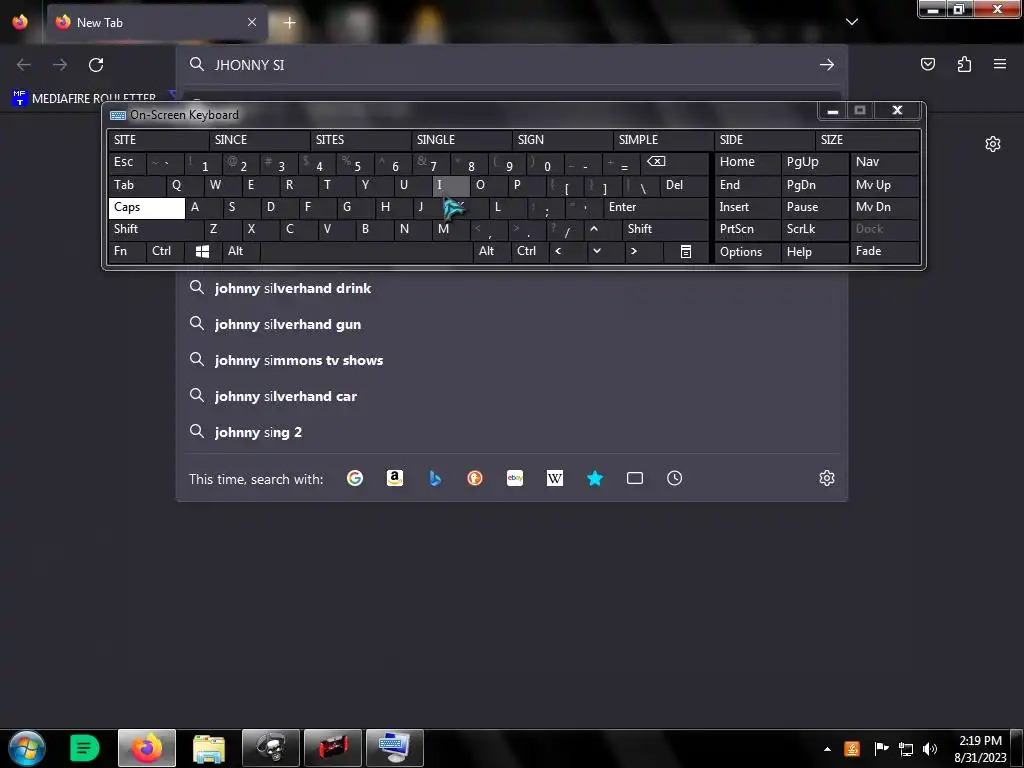Screen dimensions: 1024x768
Task: Select suggestion johnny sing 2
Action: [x=512, y=432]
